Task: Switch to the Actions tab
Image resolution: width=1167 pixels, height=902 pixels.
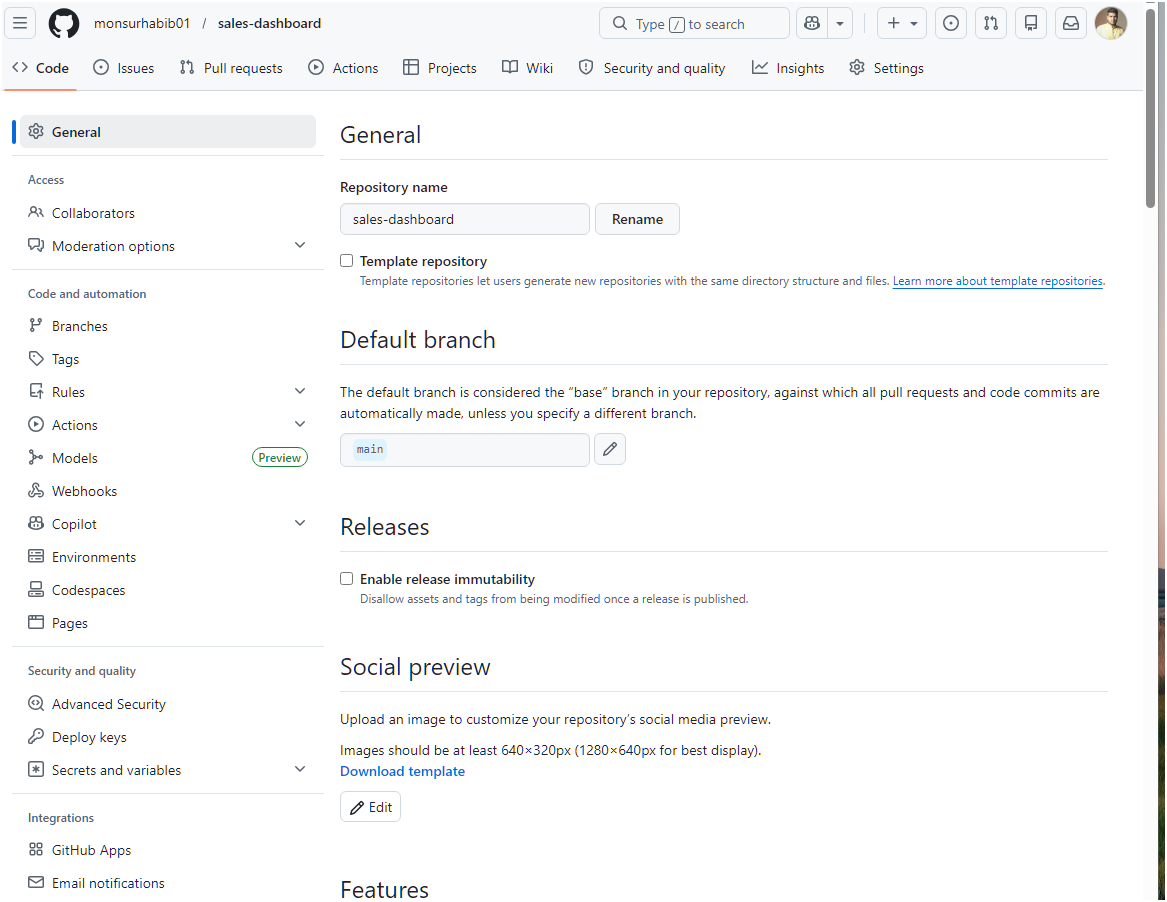Action: point(343,68)
